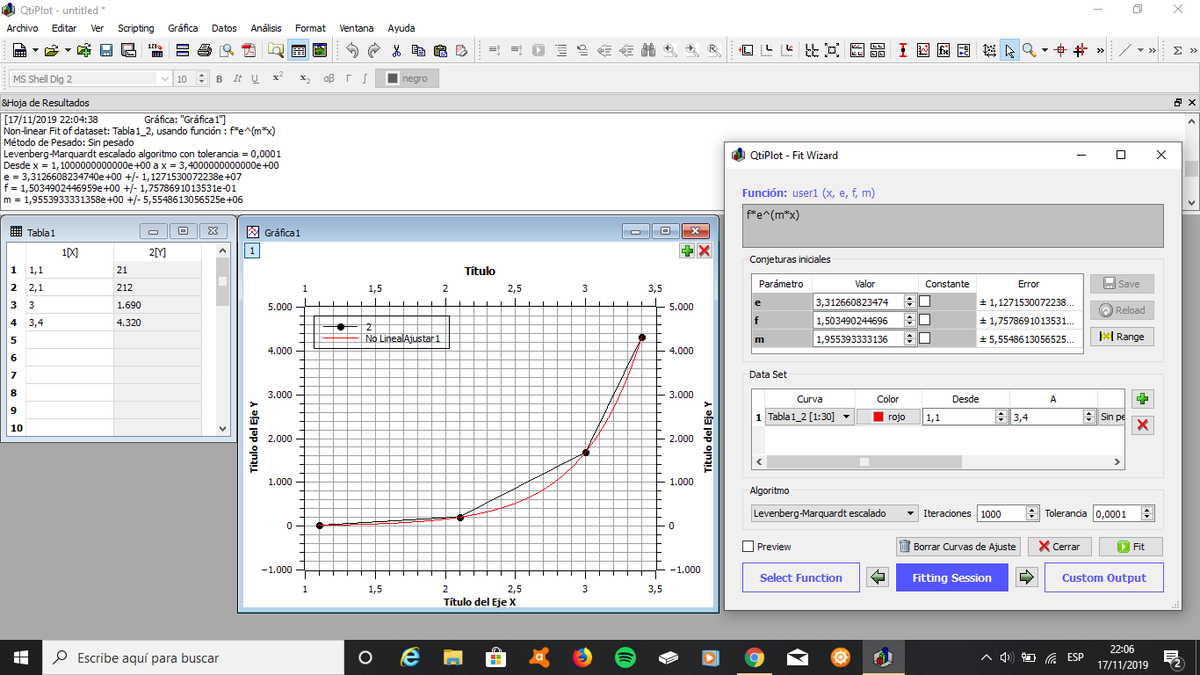
Task: Open the Format menu
Action: (310, 27)
